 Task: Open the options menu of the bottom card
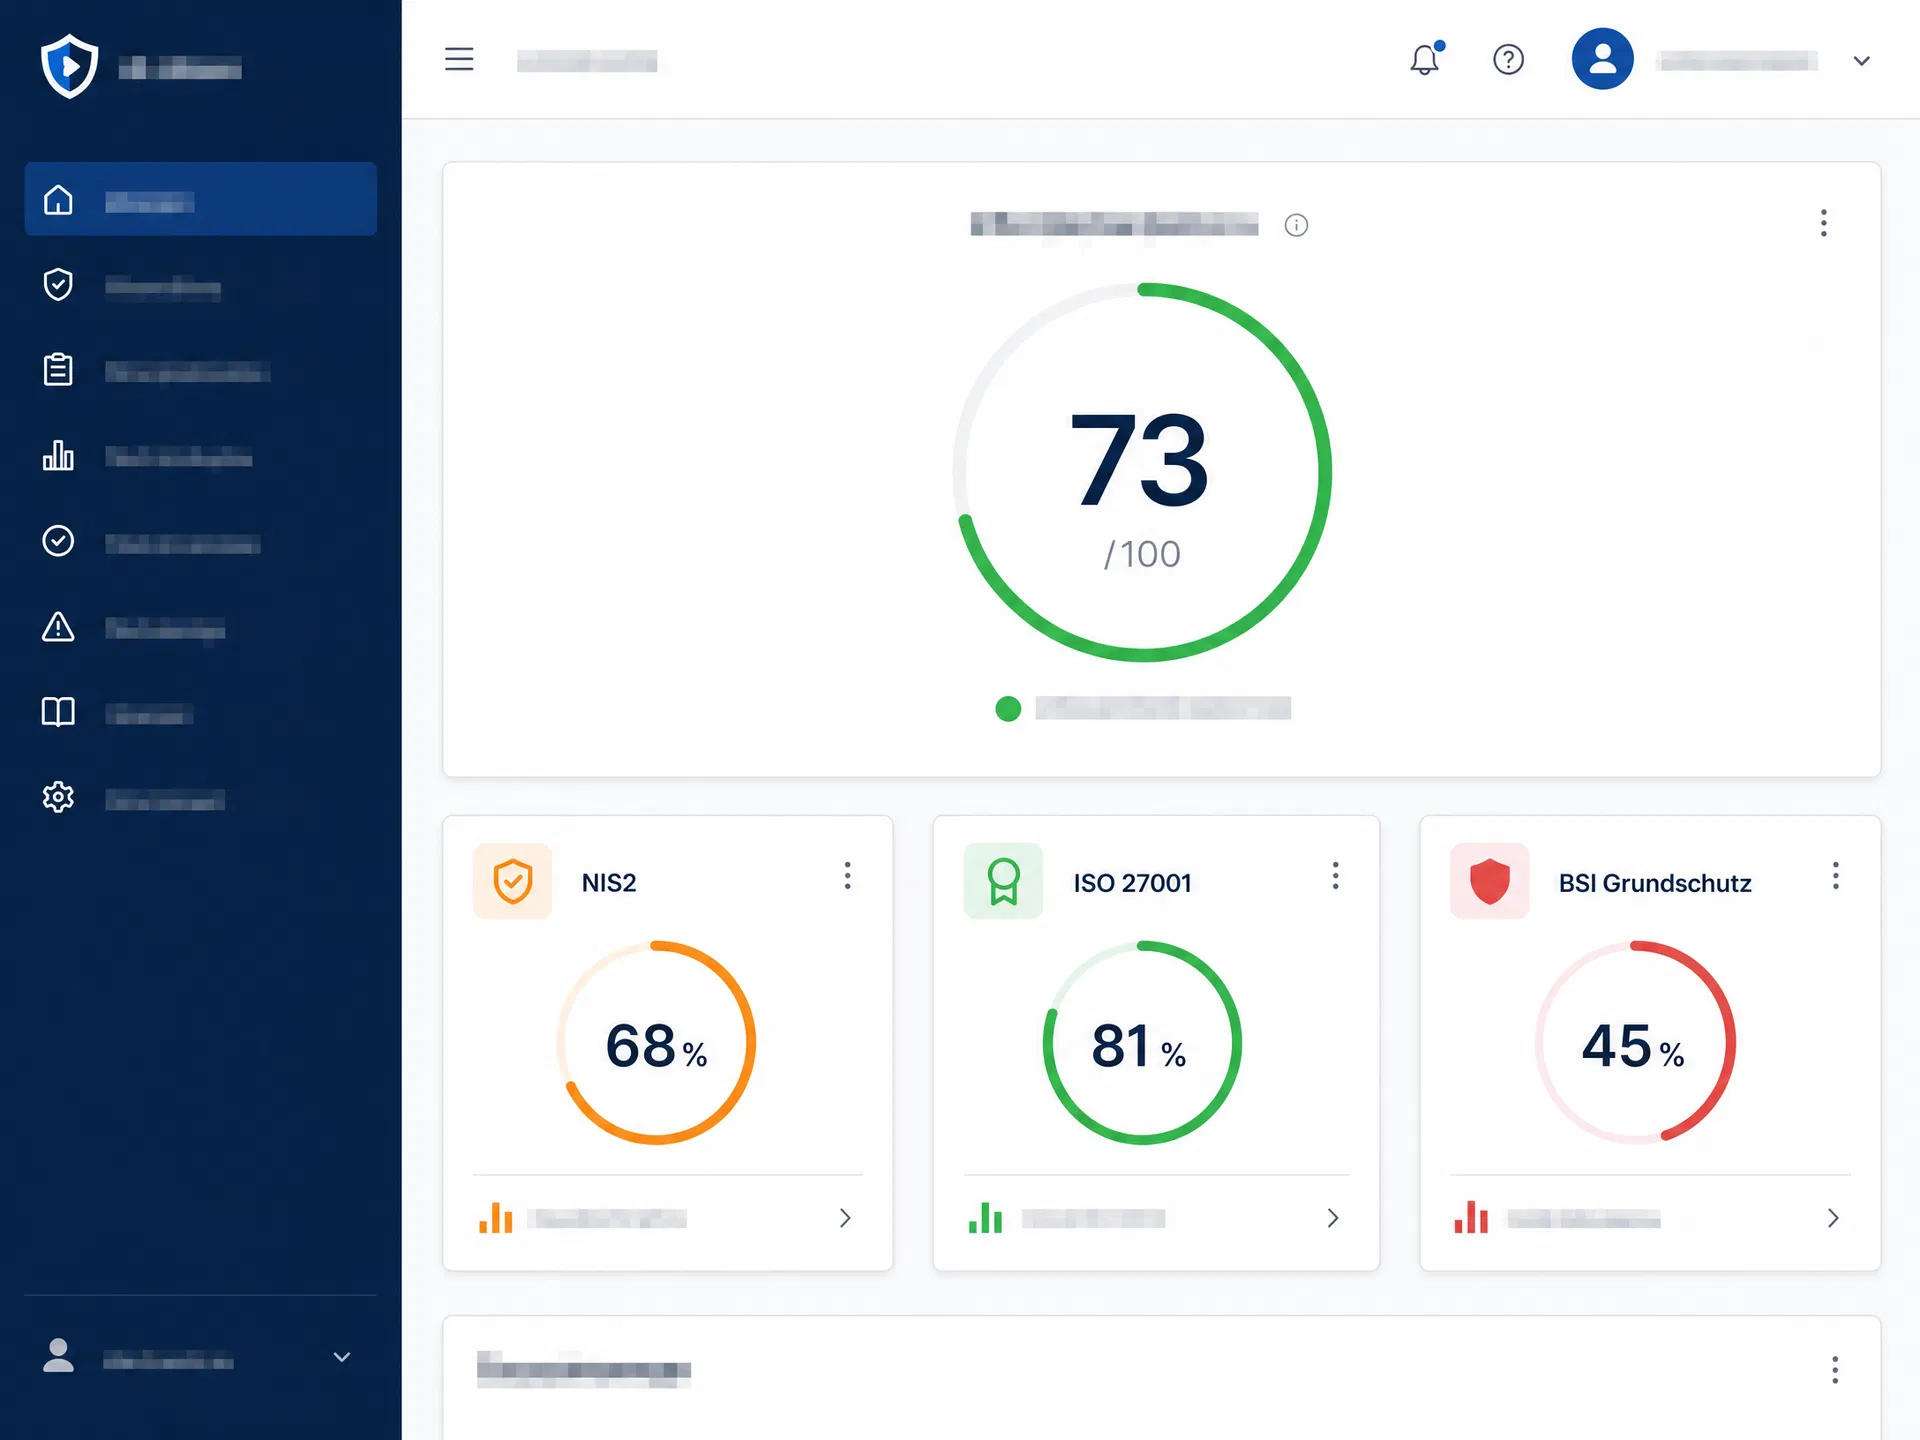[1835, 1370]
